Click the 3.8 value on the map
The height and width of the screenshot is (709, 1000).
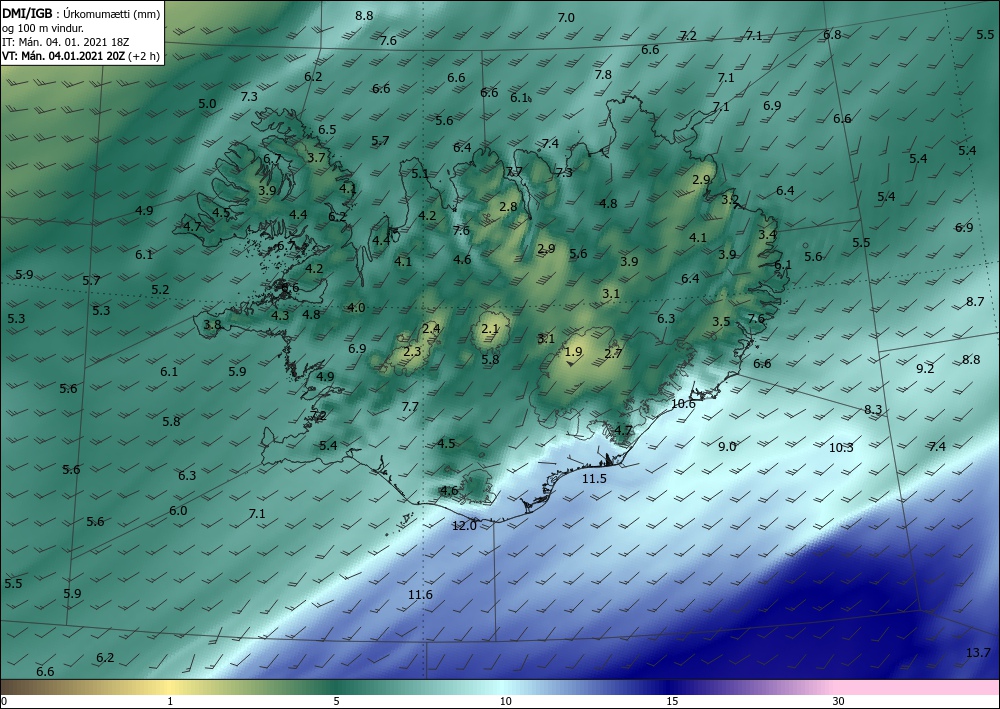click(212, 325)
